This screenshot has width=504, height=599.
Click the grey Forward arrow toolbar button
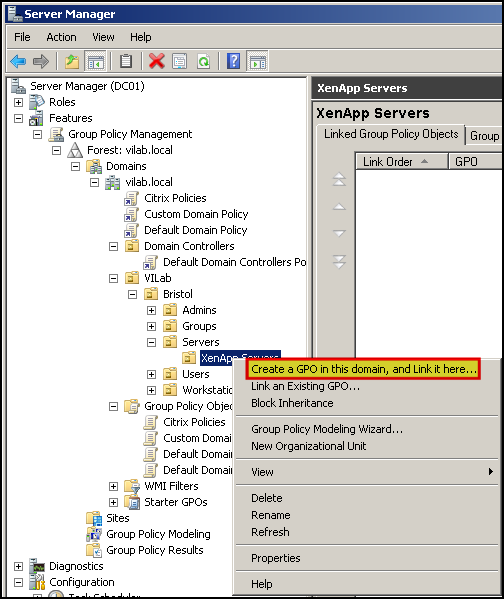pyautogui.click(x=41, y=61)
